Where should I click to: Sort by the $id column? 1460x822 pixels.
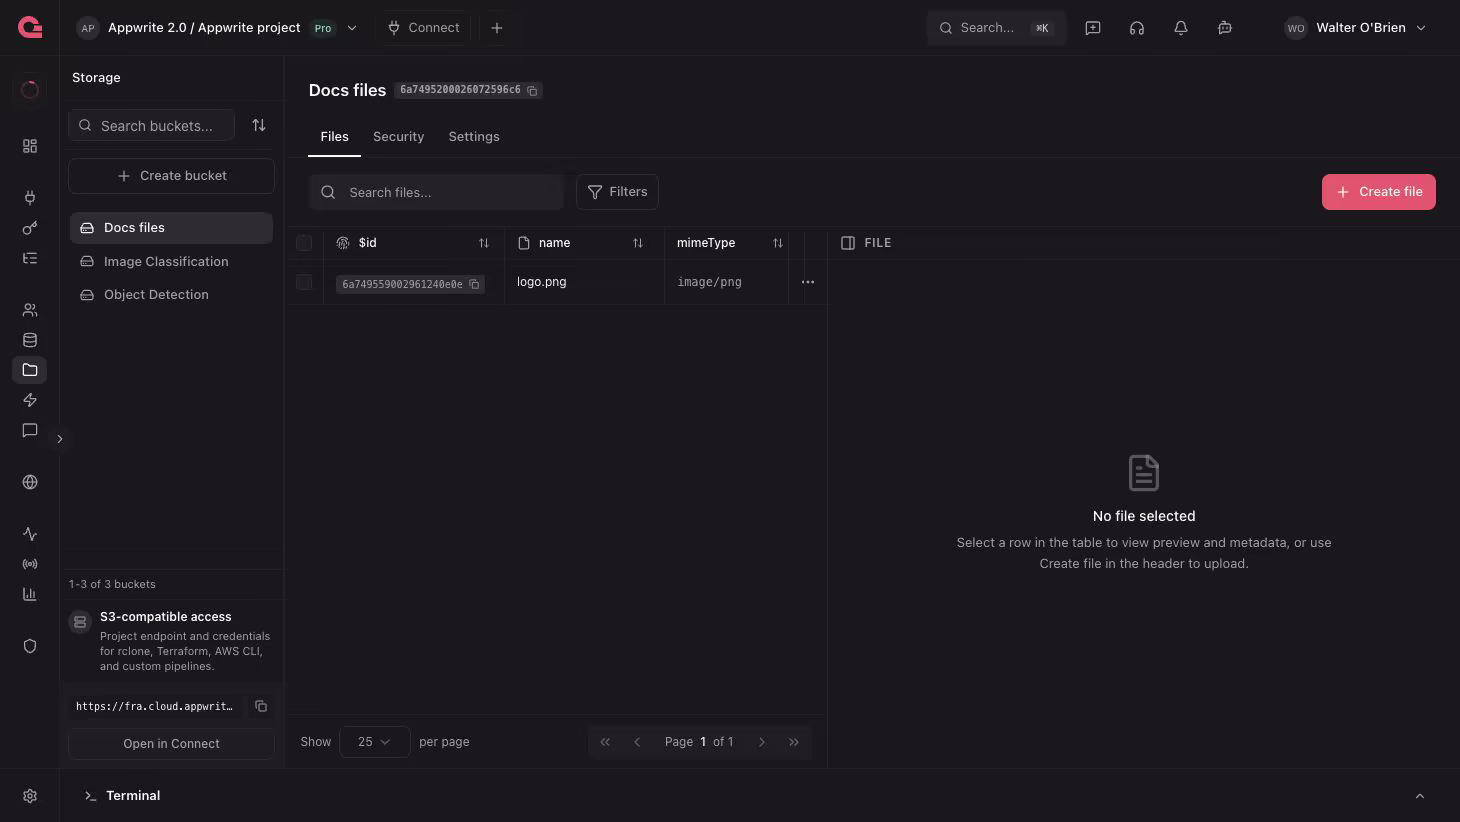click(x=484, y=243)
